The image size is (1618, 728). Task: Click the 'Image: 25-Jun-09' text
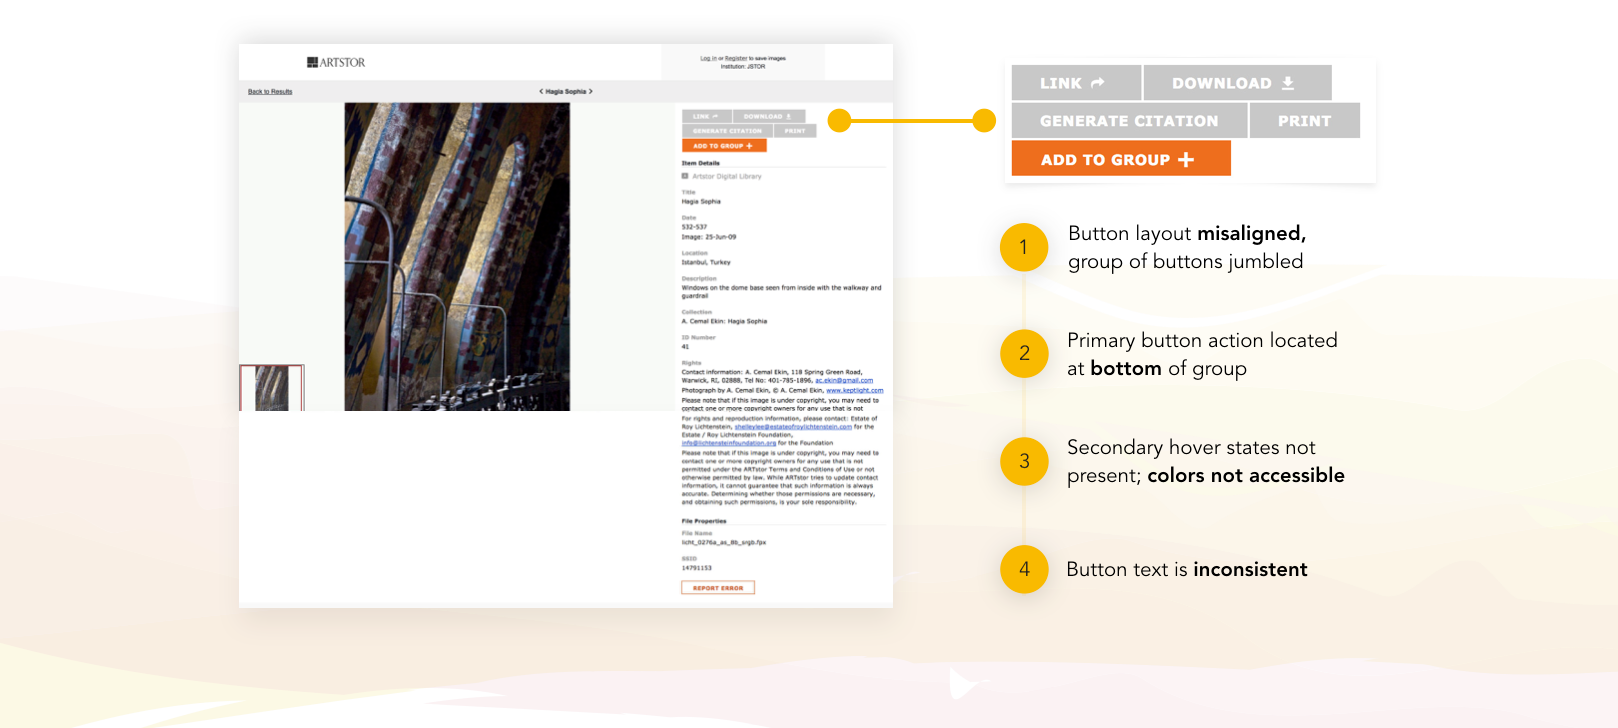(709, 237)
